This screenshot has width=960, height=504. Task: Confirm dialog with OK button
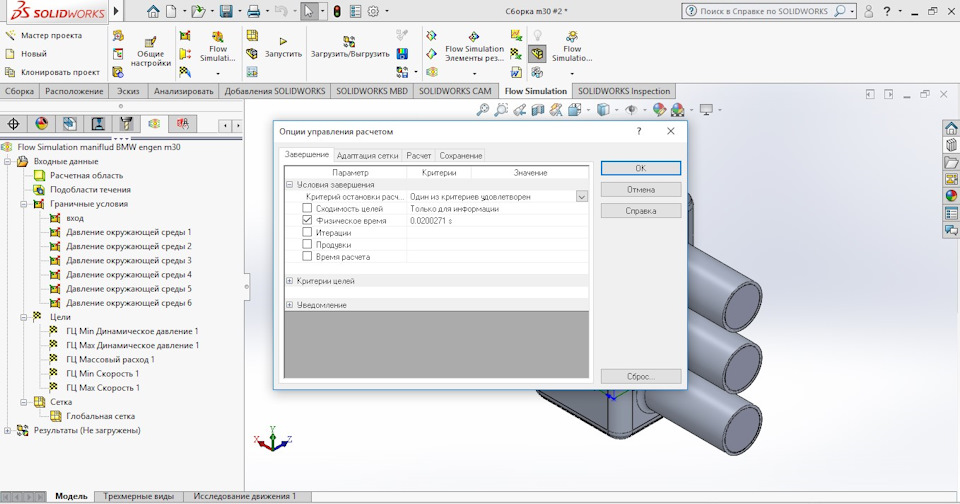click(640, 168)
